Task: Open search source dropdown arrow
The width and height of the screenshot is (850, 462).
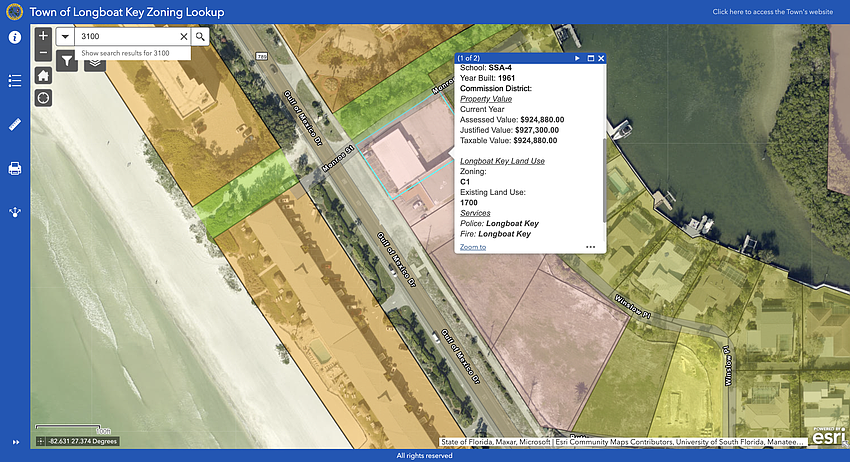Action: click(x=65, y=36)
